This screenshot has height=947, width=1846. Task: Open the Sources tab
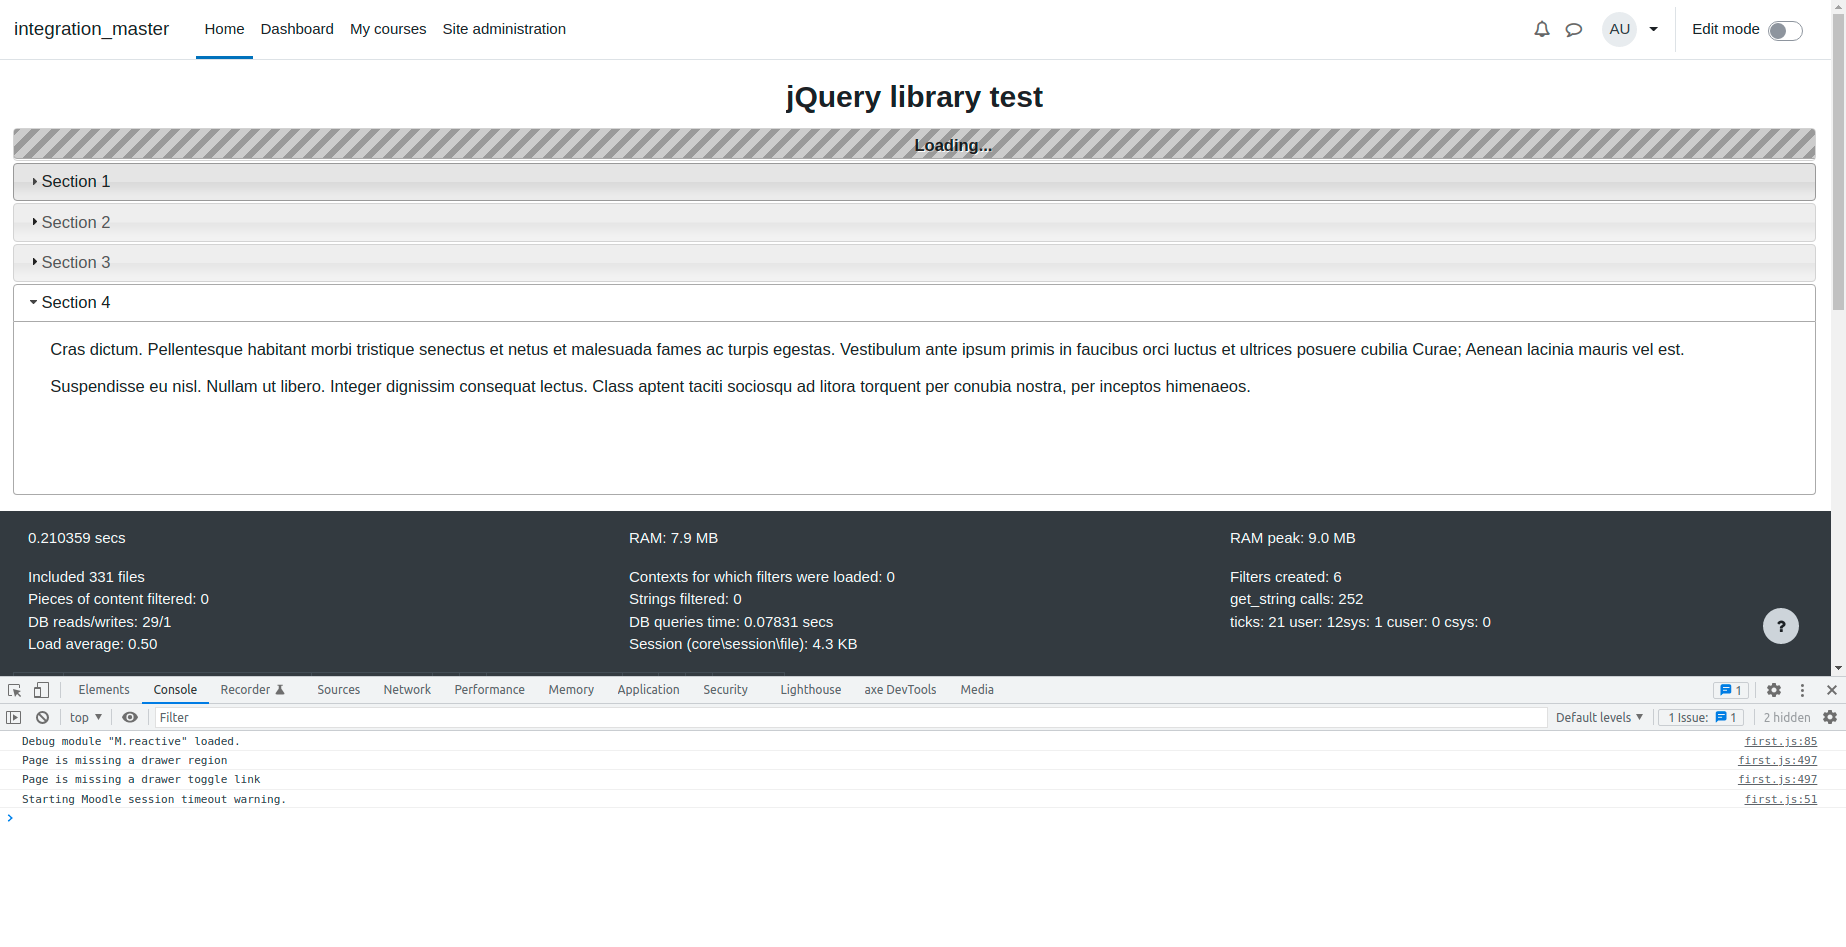point(338,690)
